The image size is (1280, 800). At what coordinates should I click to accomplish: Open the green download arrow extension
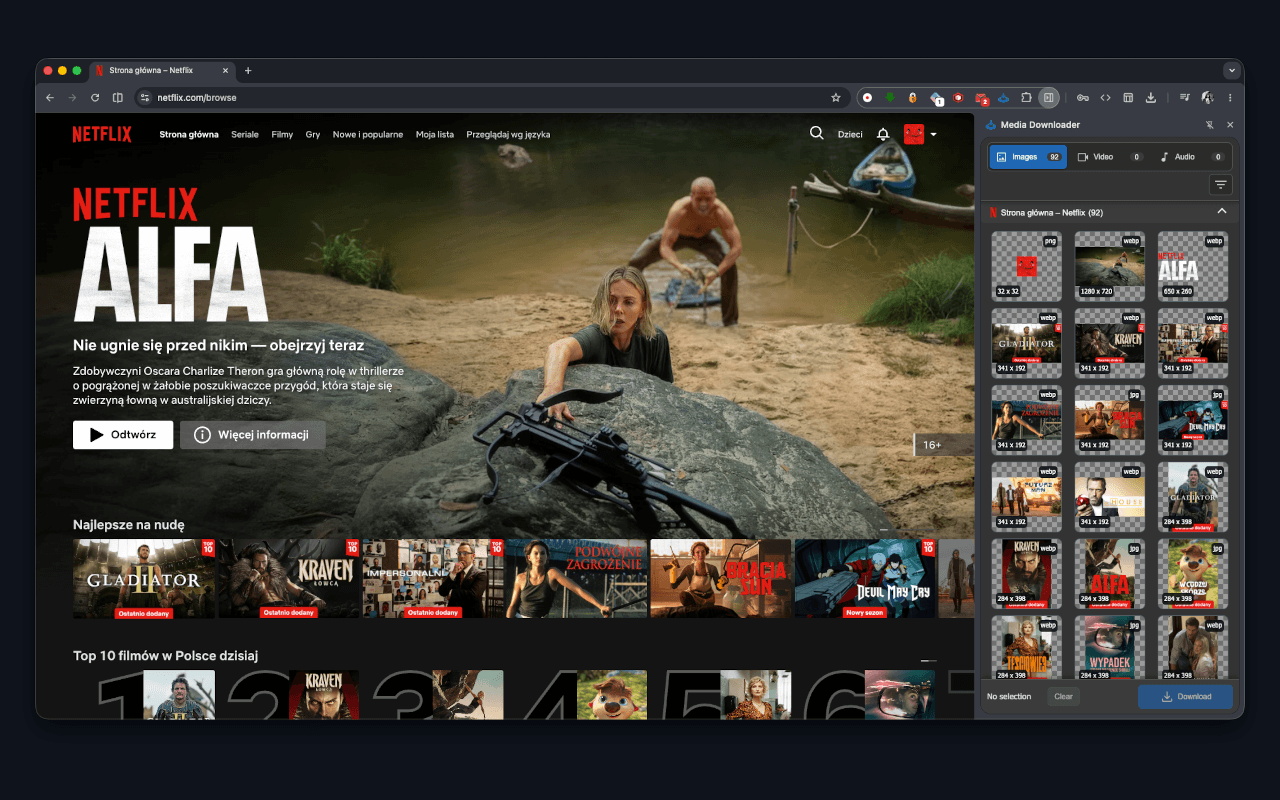[x=890, y=97]
